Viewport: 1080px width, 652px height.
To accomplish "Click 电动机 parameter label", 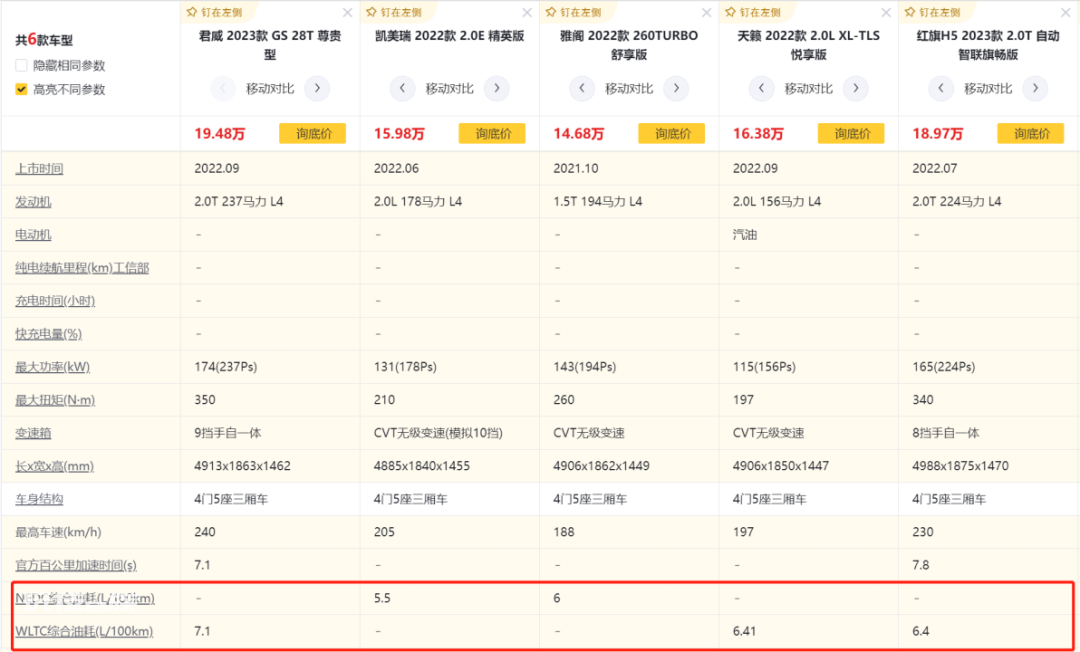I will click(33, 235).
